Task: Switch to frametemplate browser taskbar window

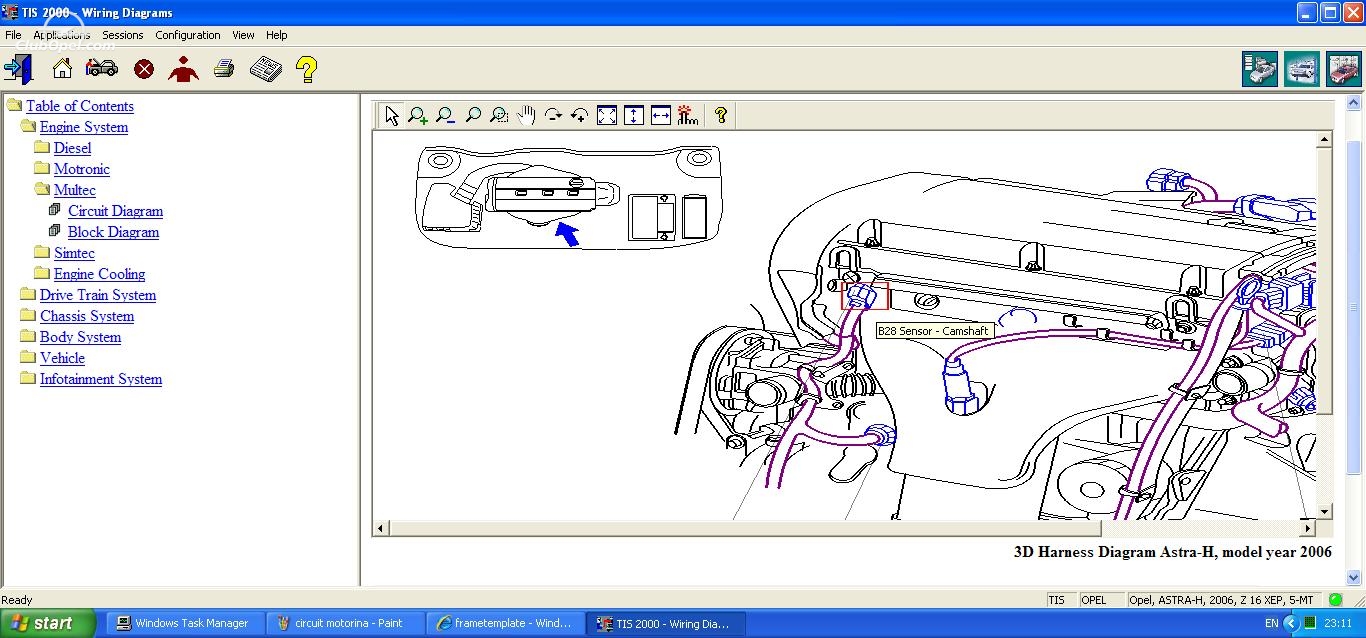Action: click(506, 623)
